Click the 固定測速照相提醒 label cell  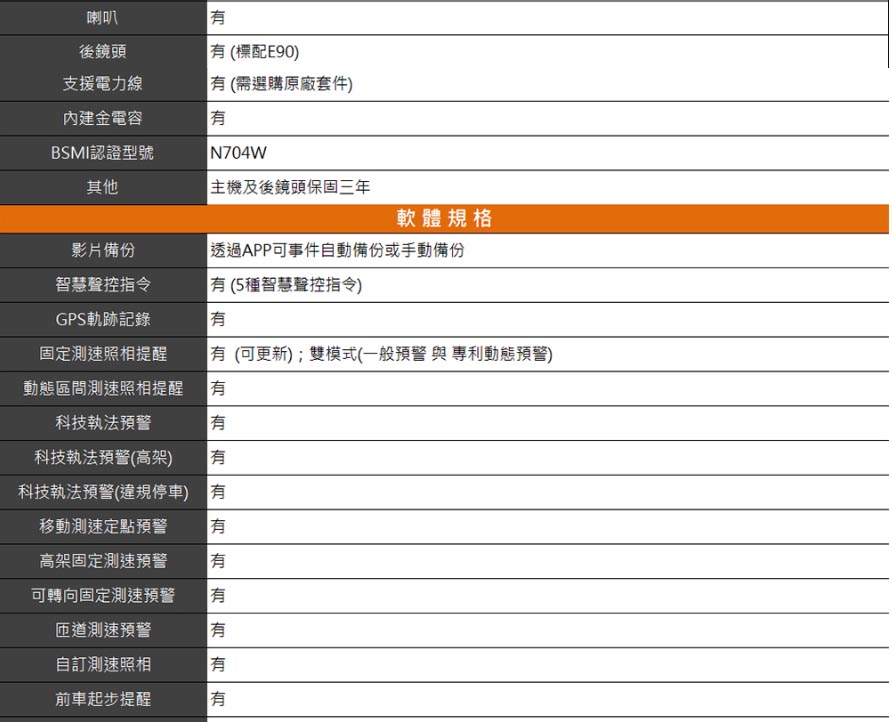[x=103, y=354]
